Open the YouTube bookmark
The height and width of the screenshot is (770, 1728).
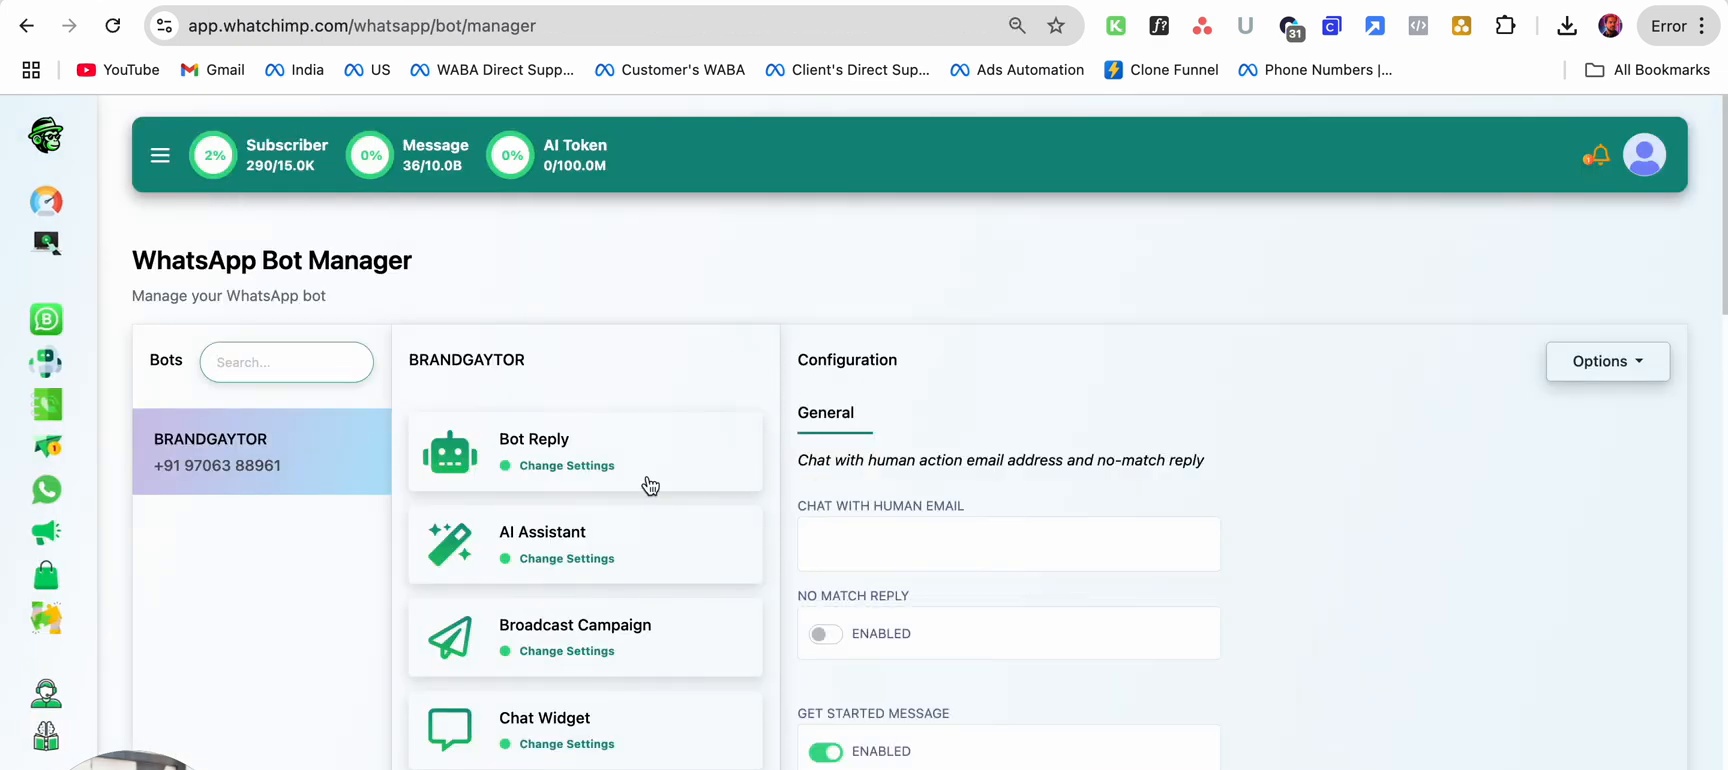point(118,70)
